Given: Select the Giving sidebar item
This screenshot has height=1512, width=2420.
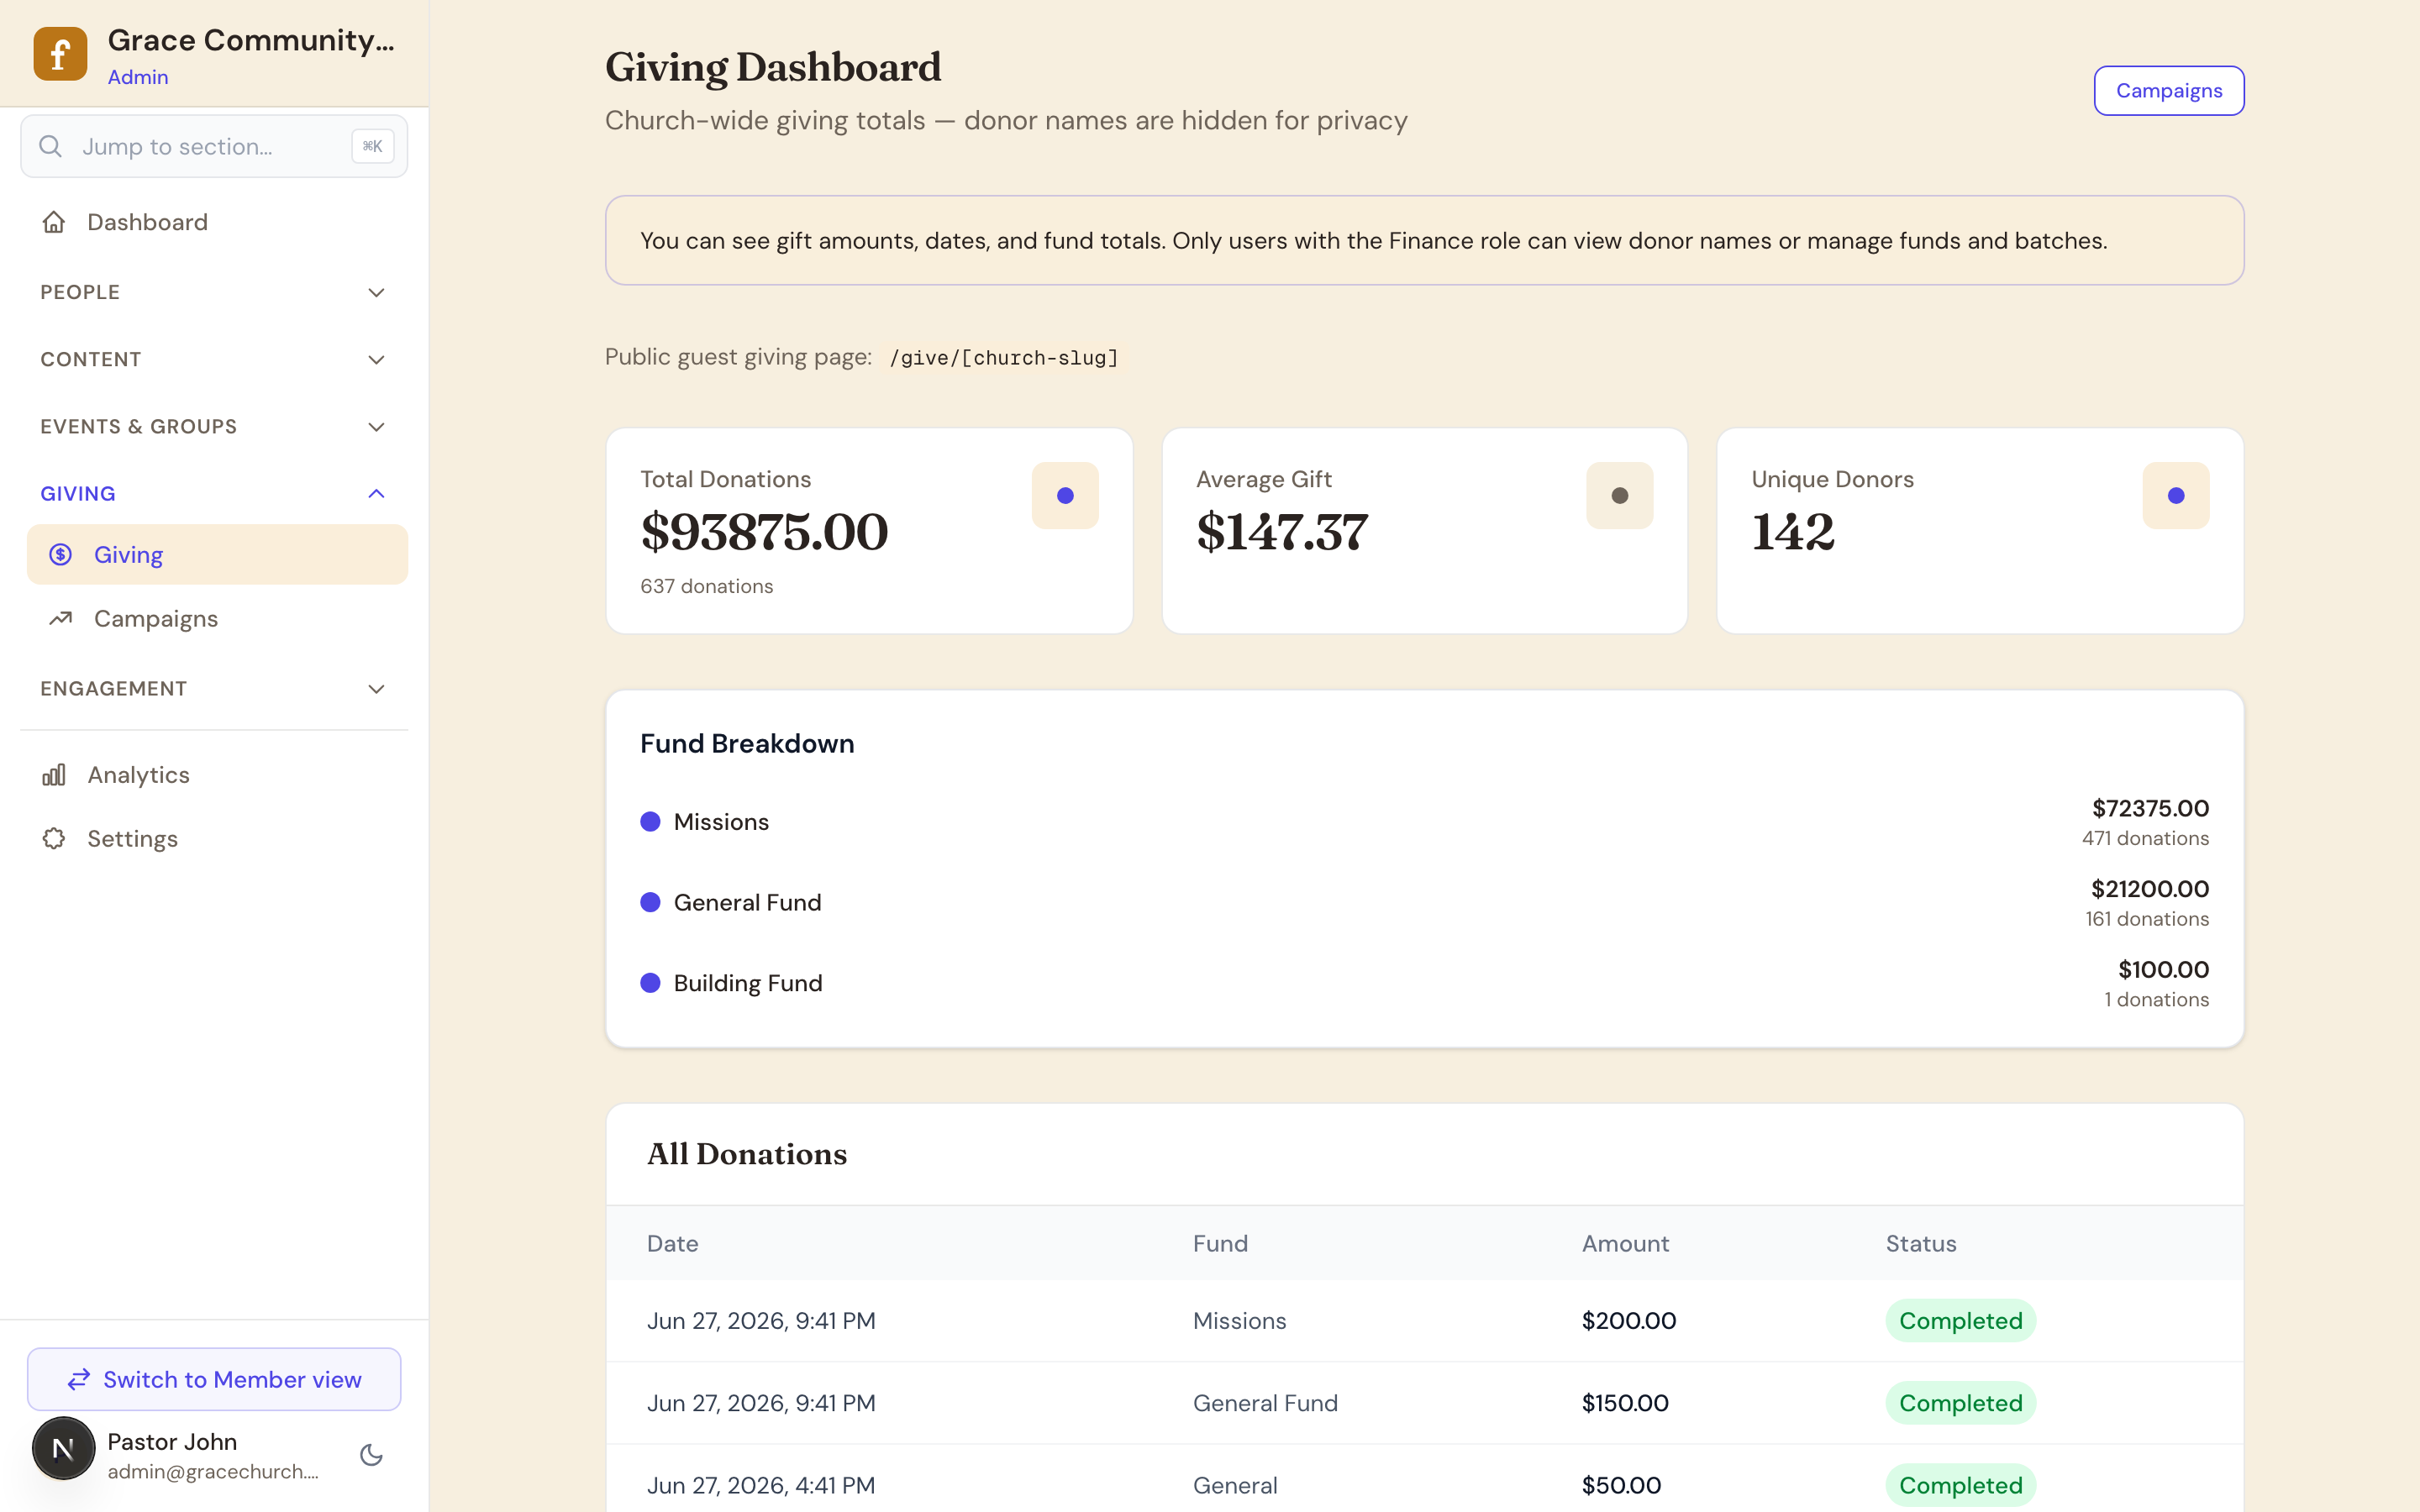Looking at the screenshot, I should click(217, 554).
